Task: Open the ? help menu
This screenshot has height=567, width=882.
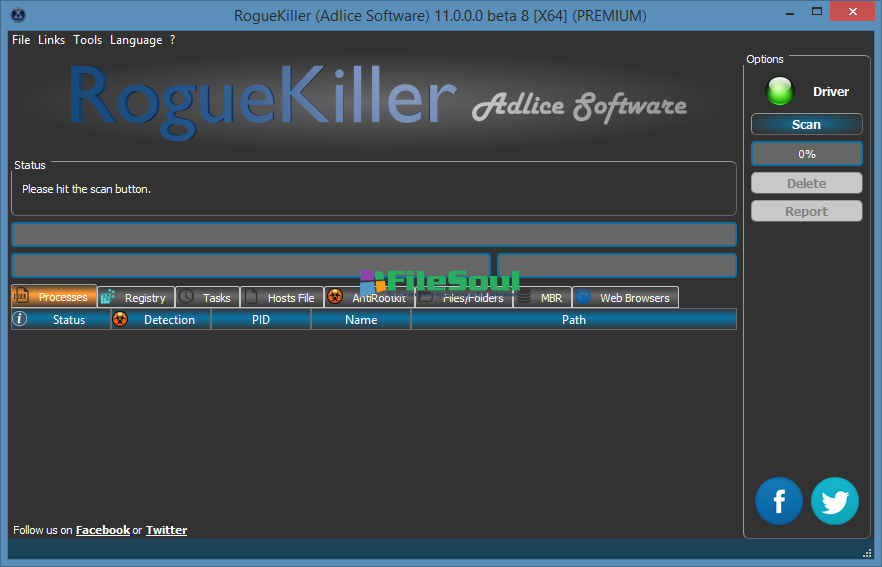Action: (172, 40)
